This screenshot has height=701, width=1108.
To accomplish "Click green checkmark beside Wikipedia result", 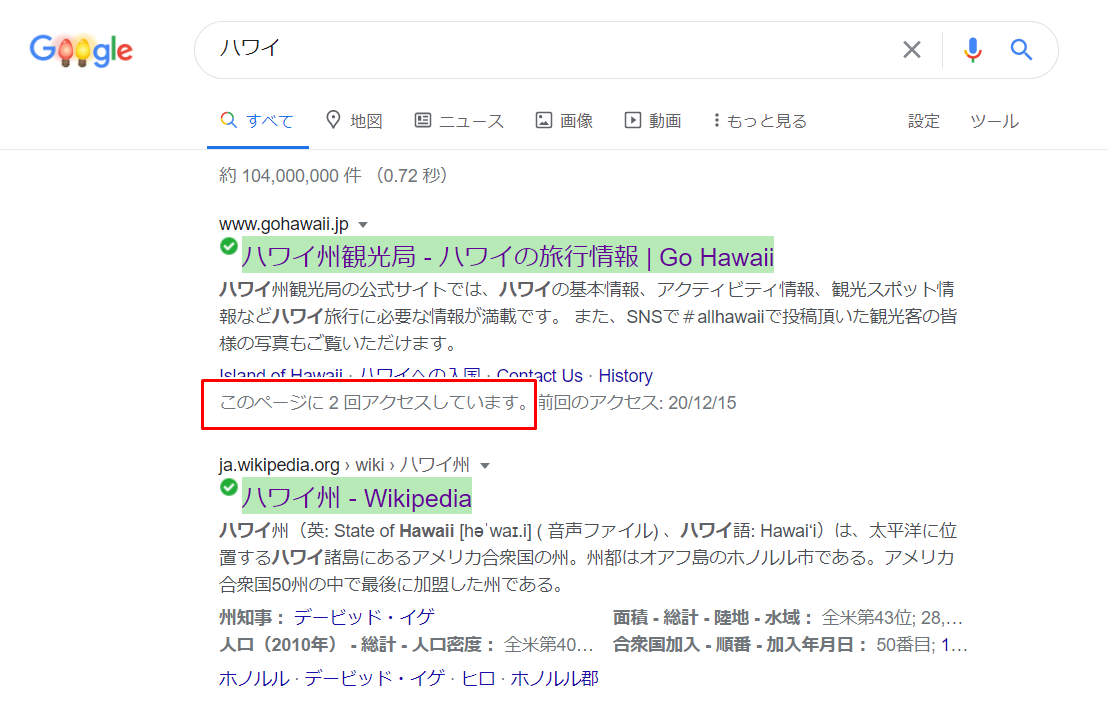I will [228, 487].
